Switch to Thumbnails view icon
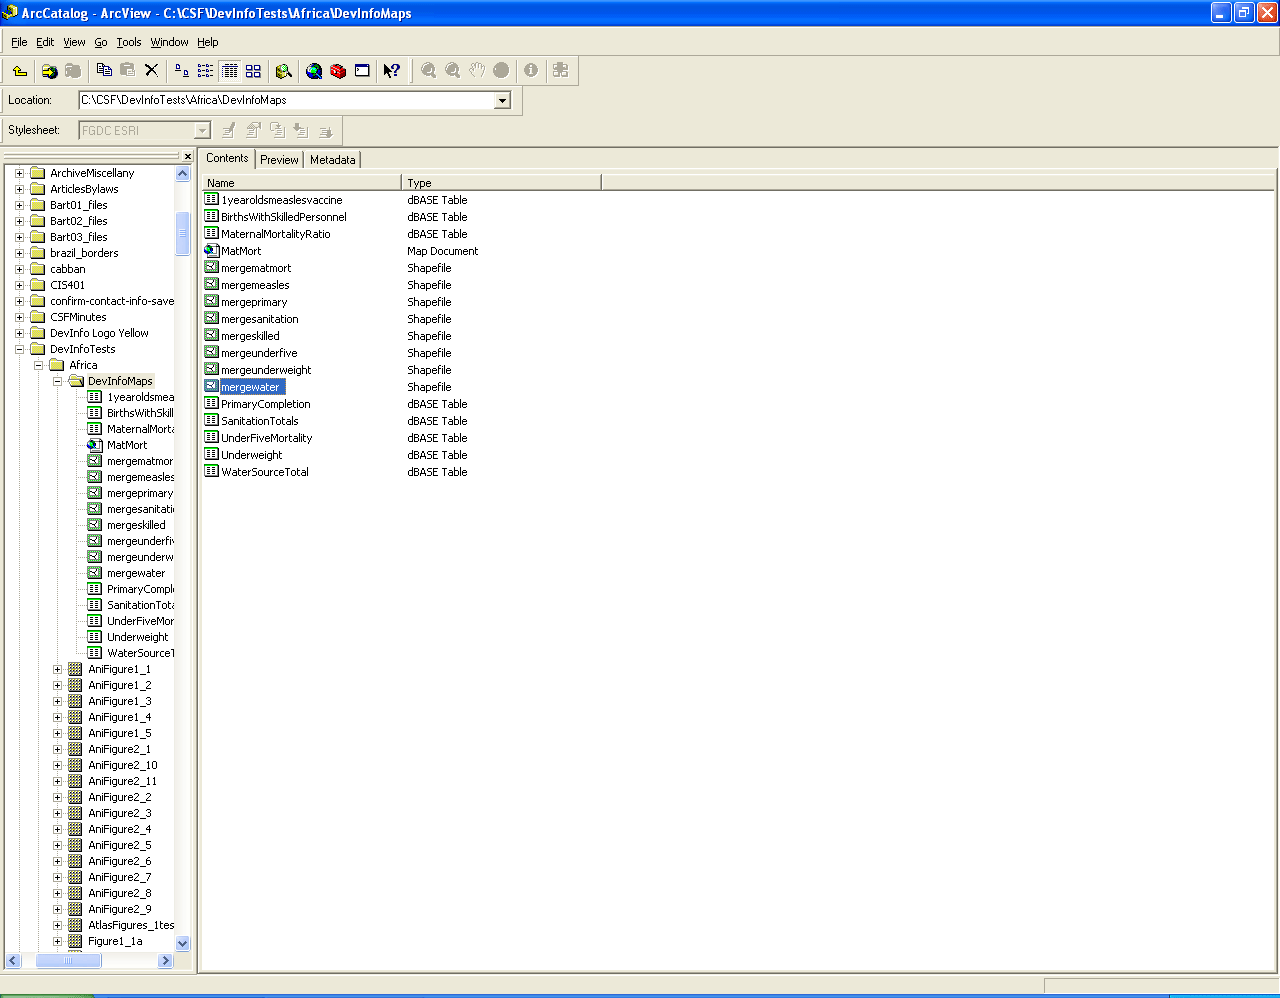 (253, 70)
